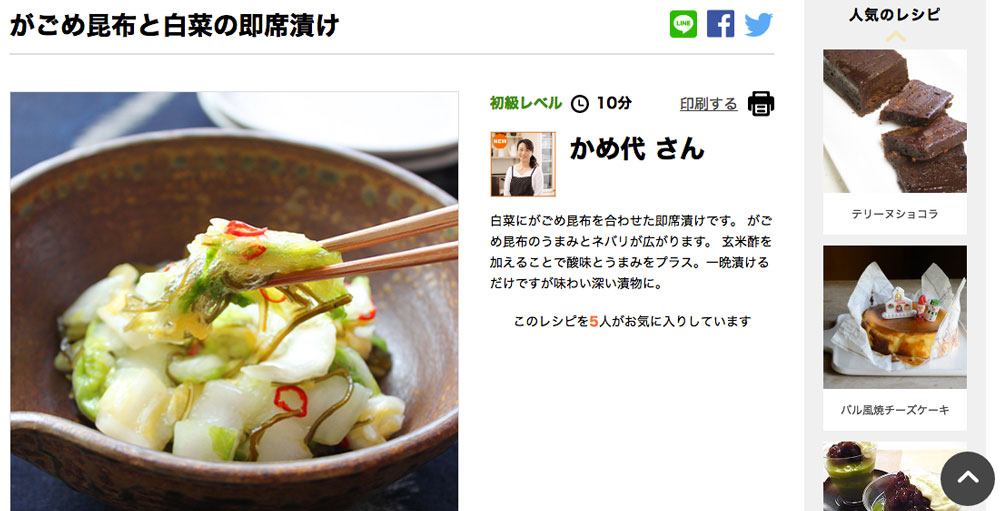
Task: Collapse popular recipes with yellow chevron
Action: coord(895,37)
